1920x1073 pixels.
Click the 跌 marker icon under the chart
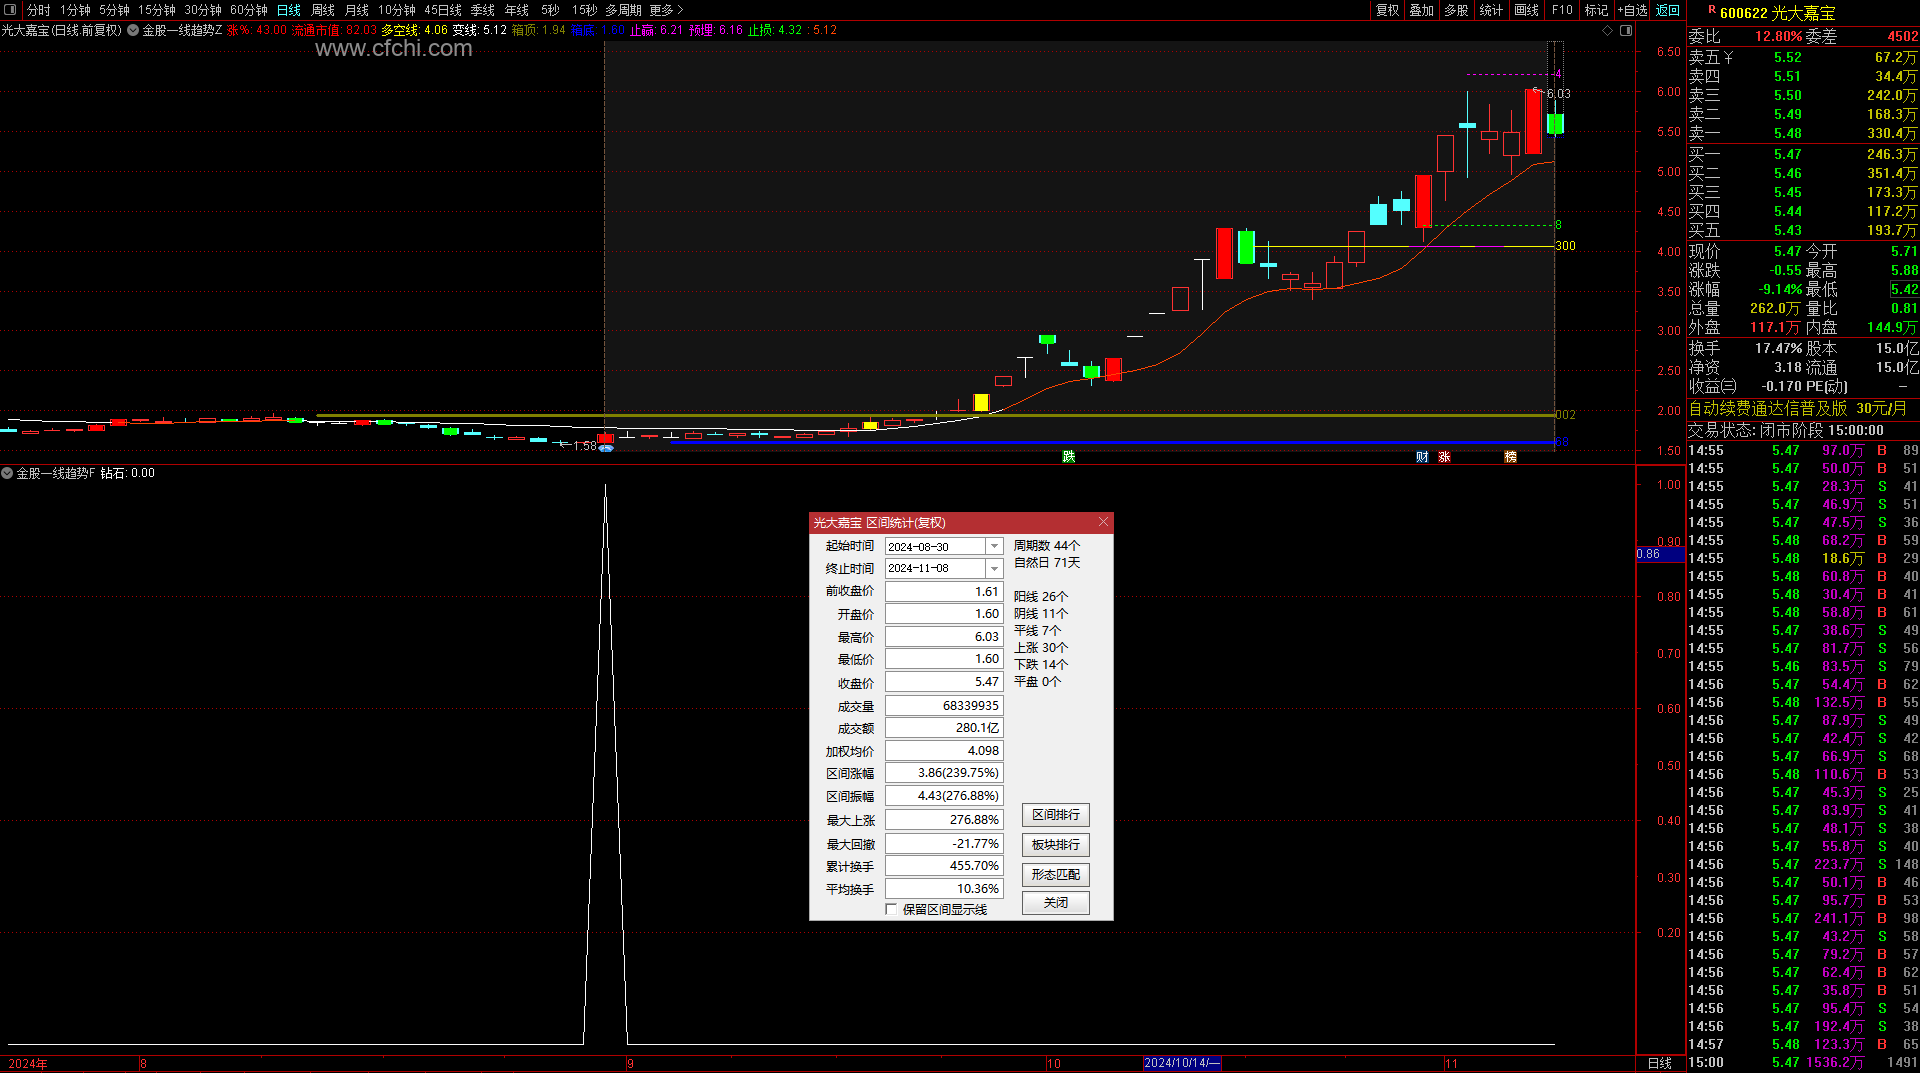tap(1069, 457)
